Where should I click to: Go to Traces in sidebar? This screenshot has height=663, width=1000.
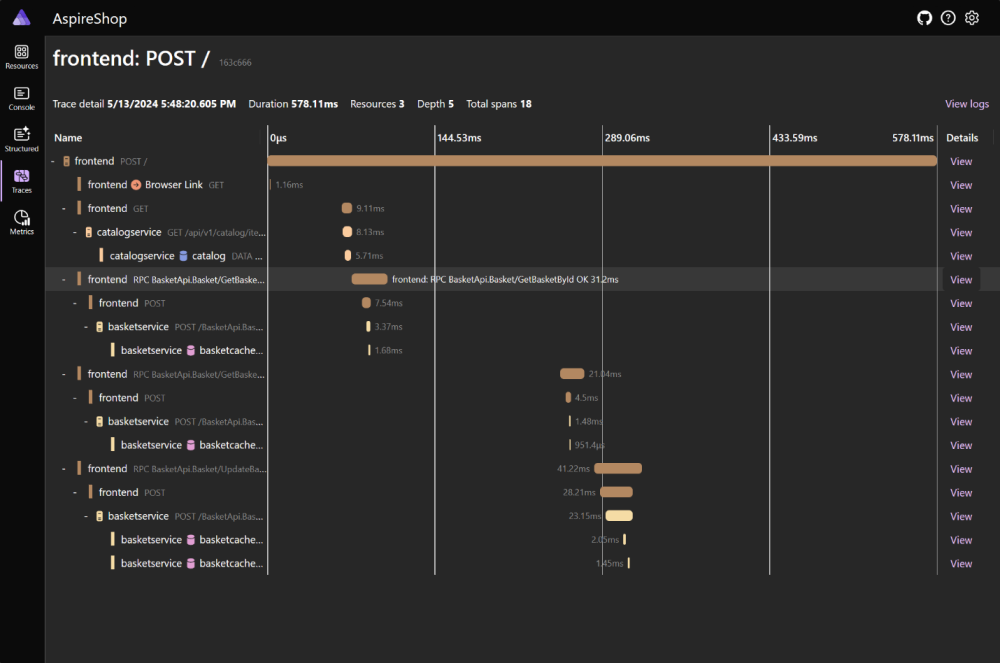(x=22, y=181)
